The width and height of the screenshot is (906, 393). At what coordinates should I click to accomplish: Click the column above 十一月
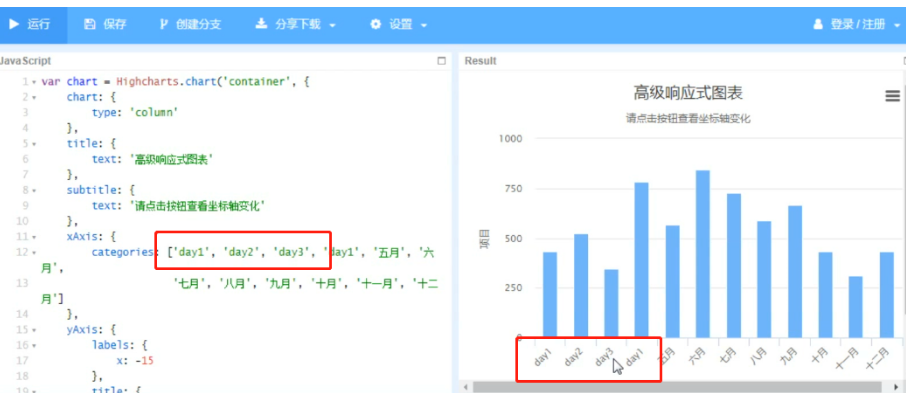click(x=856, y=307)
